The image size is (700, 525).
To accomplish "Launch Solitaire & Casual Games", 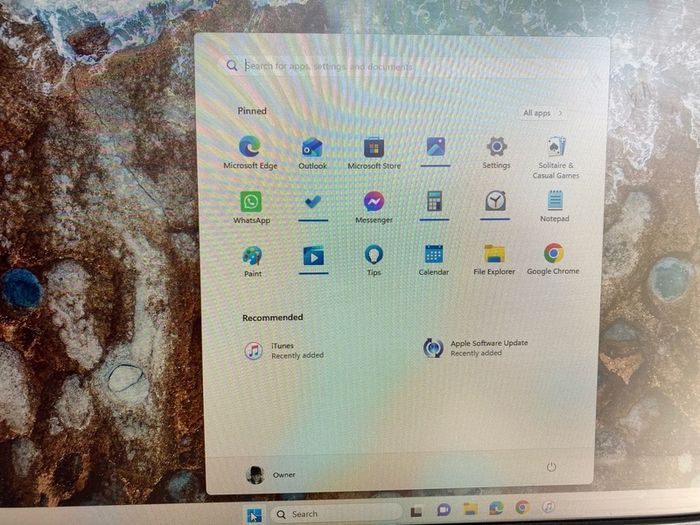I will tap(555, 158).
